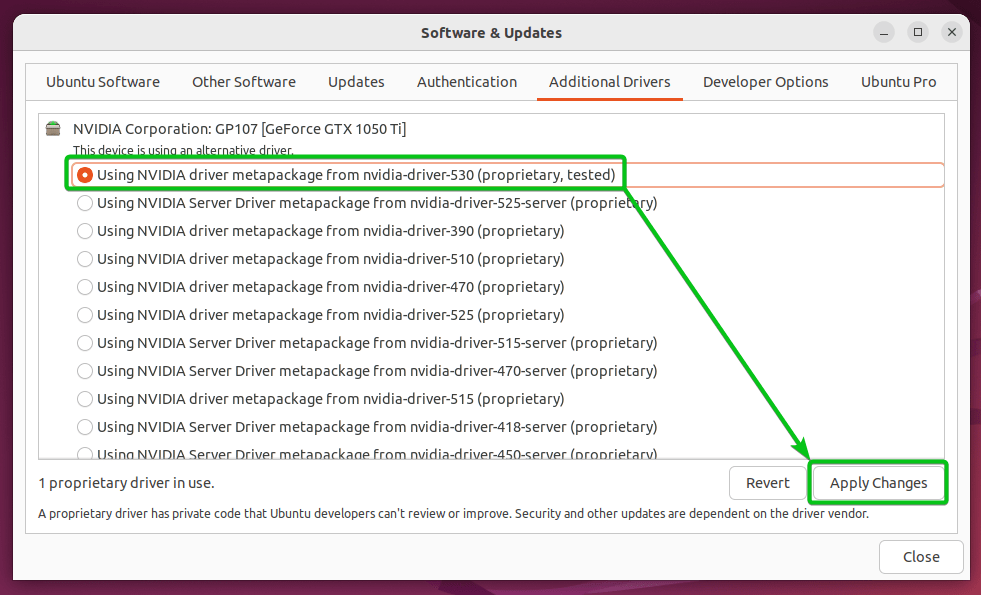
Task: Select the Additional Drivers tab
Action: (609, 82)
